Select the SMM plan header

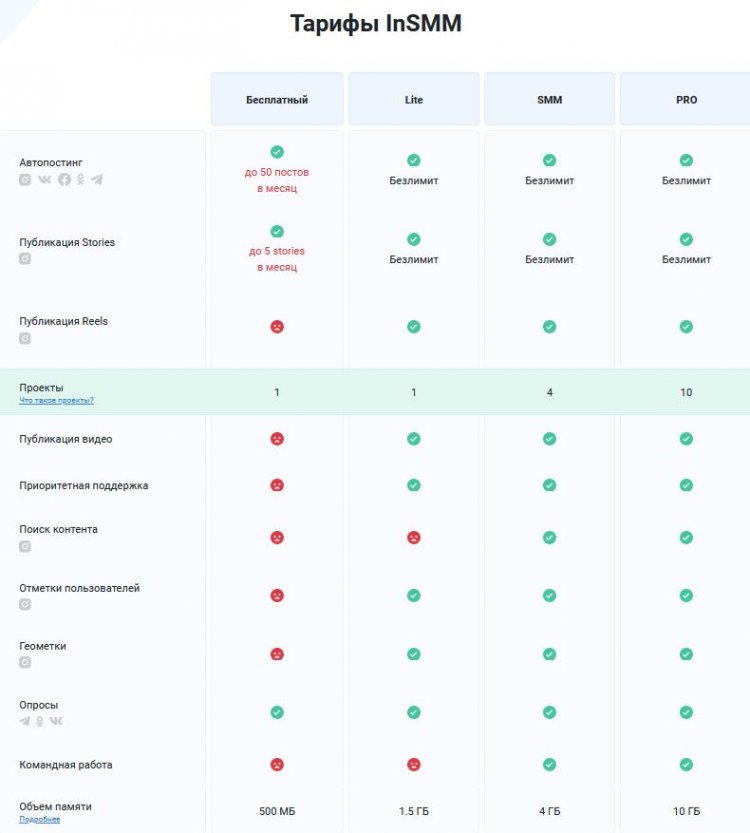pos(549,99)
